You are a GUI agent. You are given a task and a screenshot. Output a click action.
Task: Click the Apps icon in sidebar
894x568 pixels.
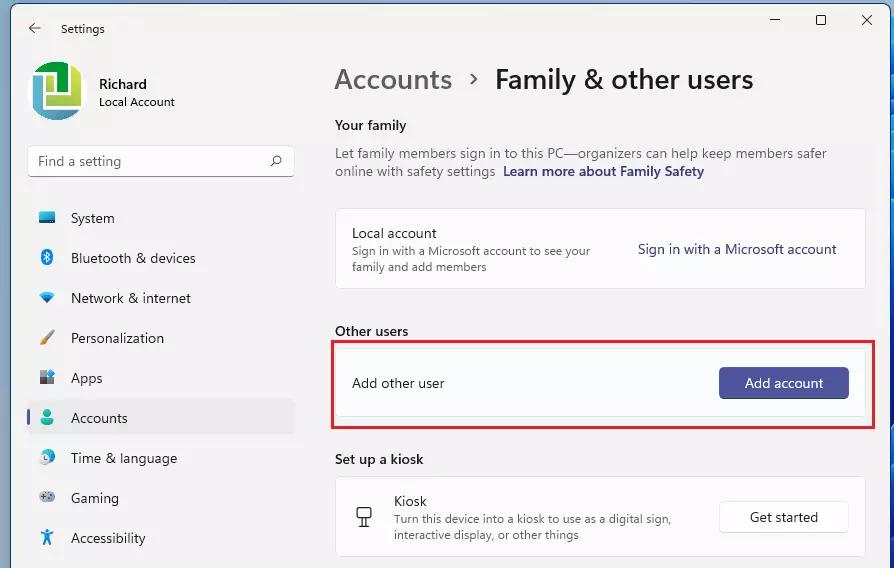[47, 378]
